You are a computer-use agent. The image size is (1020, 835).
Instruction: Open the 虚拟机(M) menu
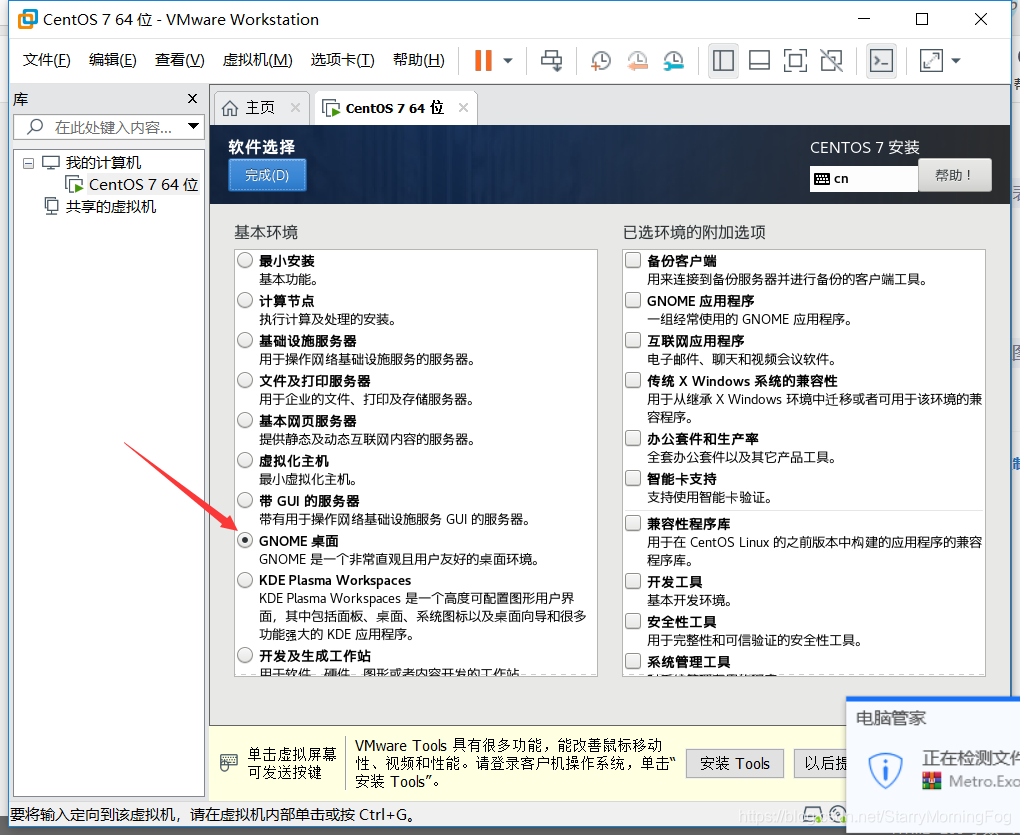click(x=257, y=60)
